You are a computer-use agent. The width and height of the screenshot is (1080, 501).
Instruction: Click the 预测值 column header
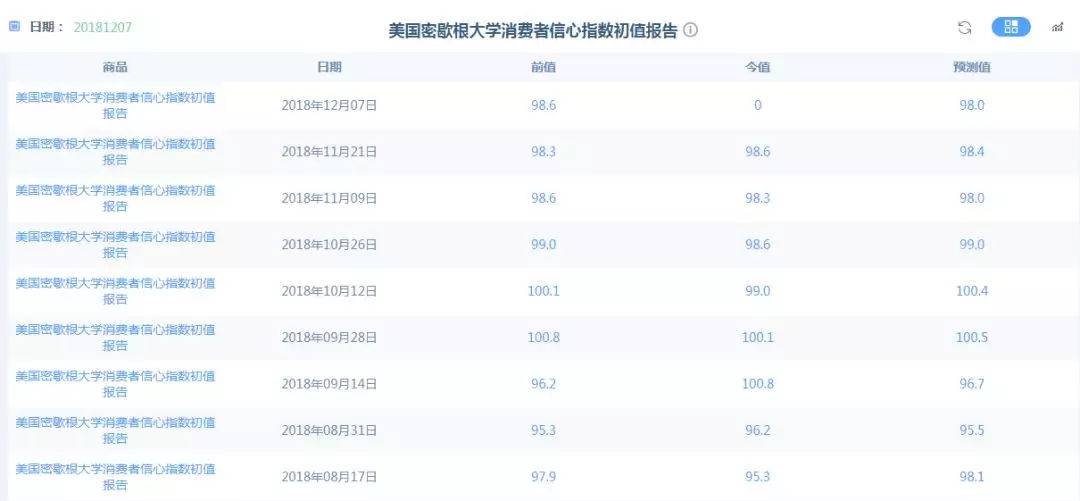(972, 68)
